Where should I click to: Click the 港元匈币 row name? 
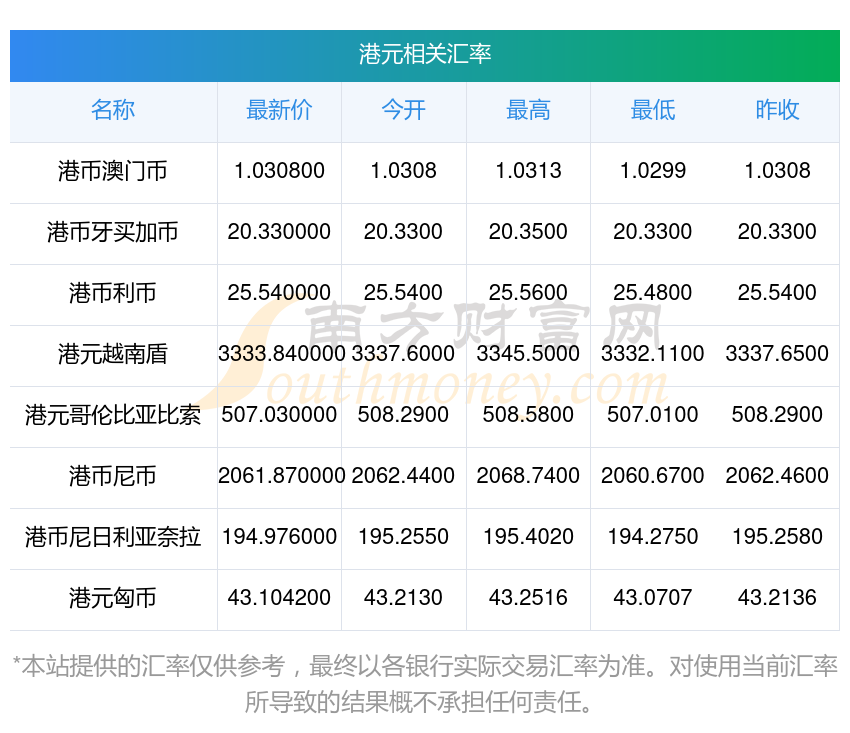[113, 598]
